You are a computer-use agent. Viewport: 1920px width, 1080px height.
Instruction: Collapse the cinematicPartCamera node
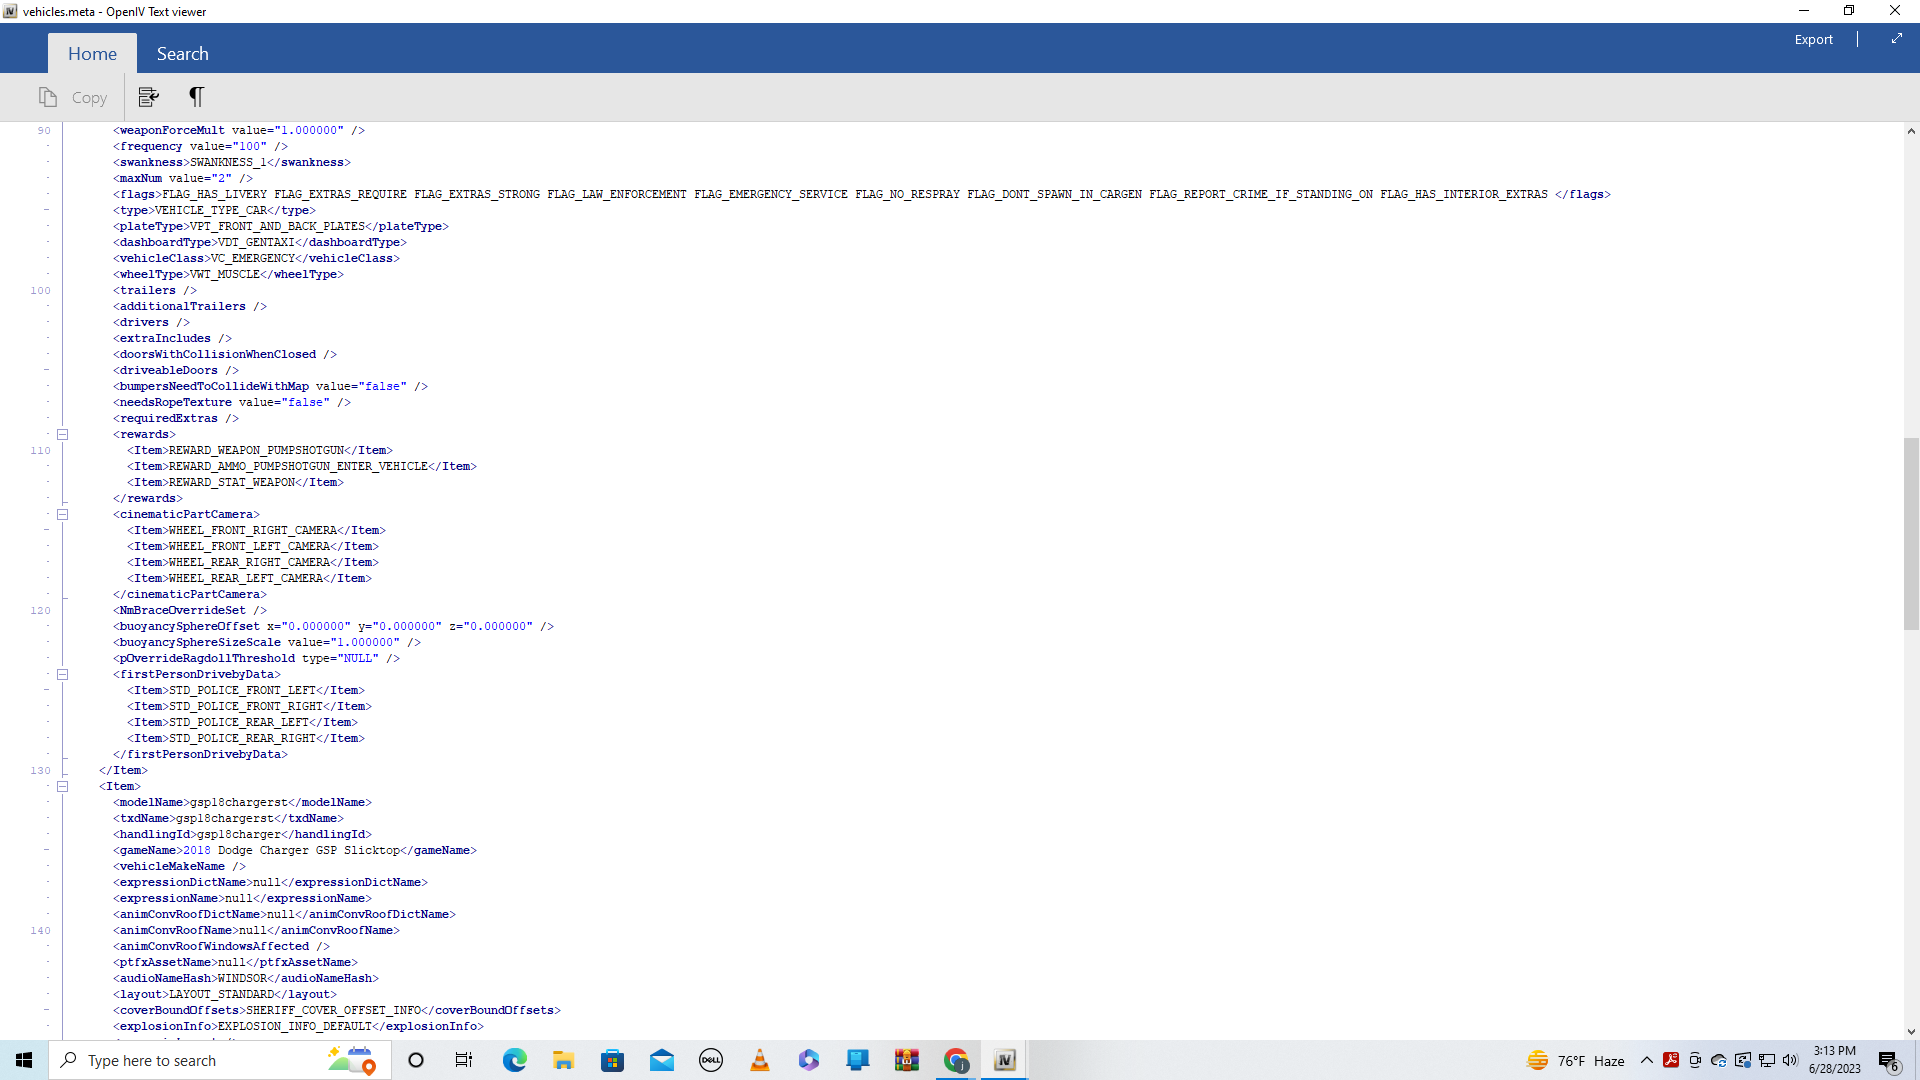tap(62, 514)
